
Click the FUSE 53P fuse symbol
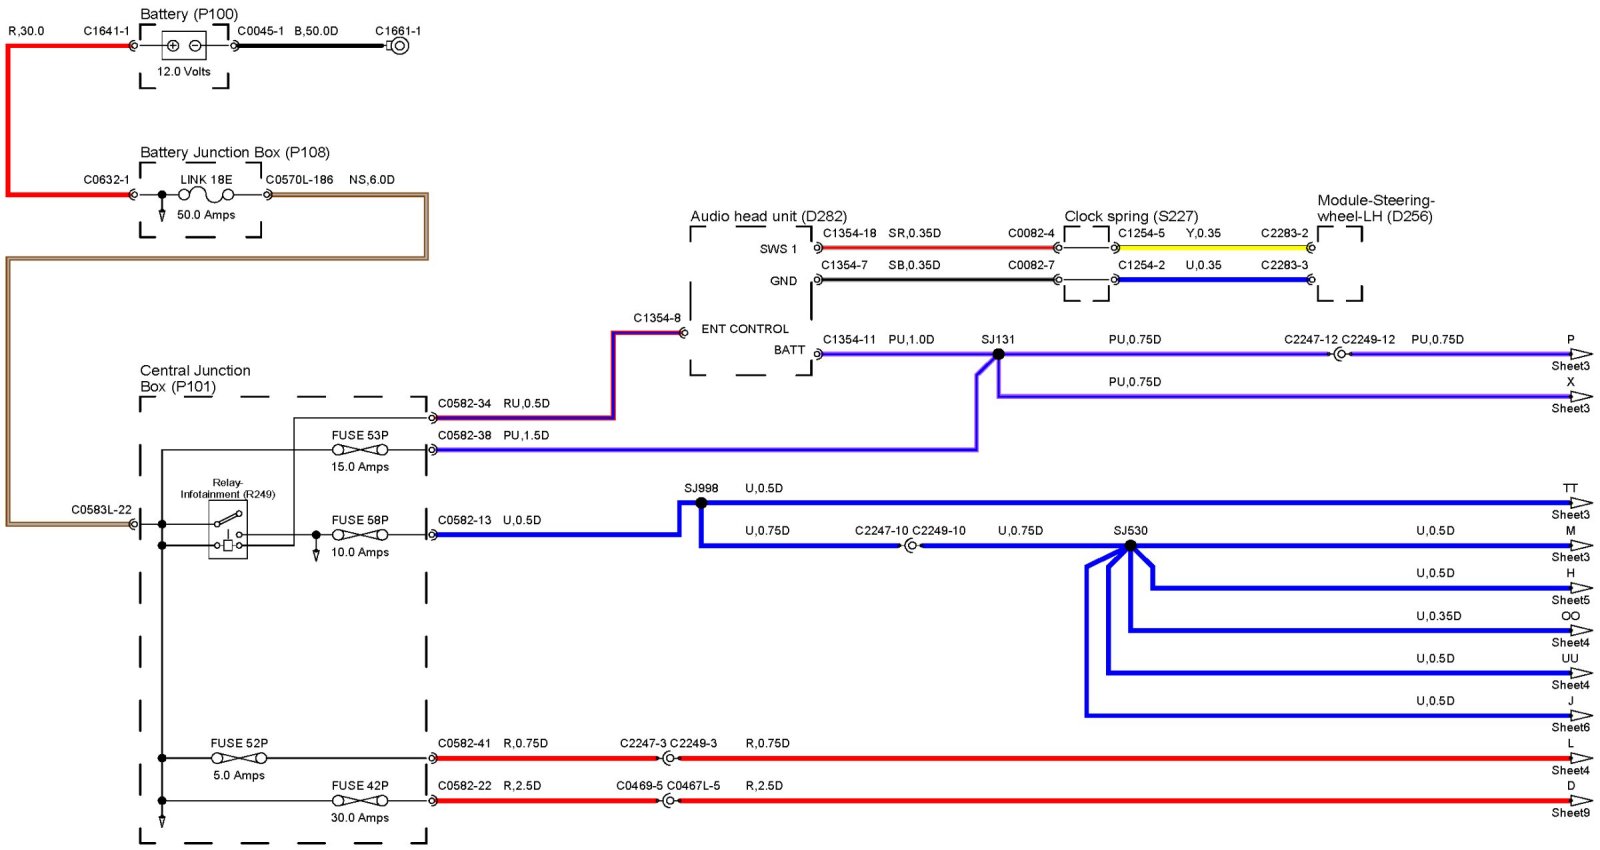[x=360, y=450]
